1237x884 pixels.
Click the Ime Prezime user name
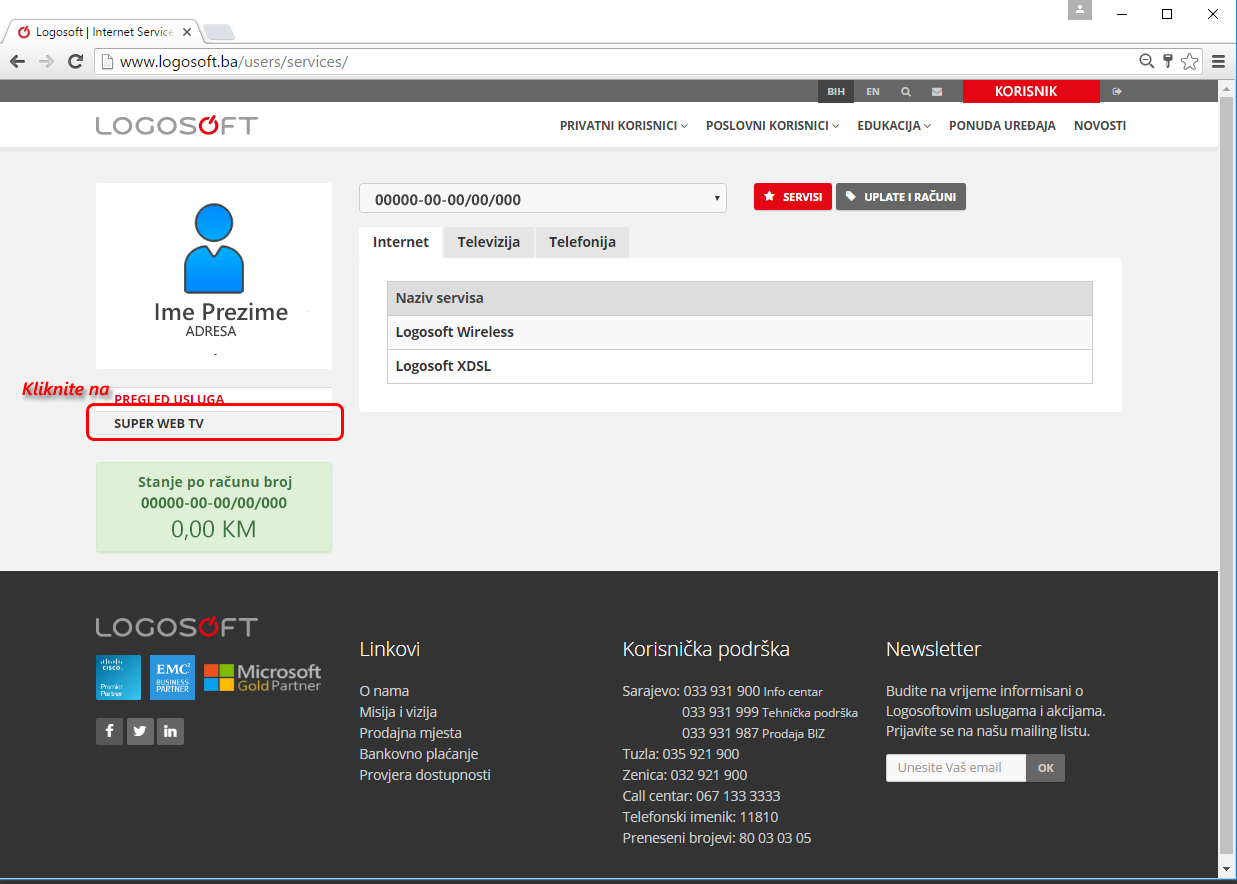coord(221,312)
